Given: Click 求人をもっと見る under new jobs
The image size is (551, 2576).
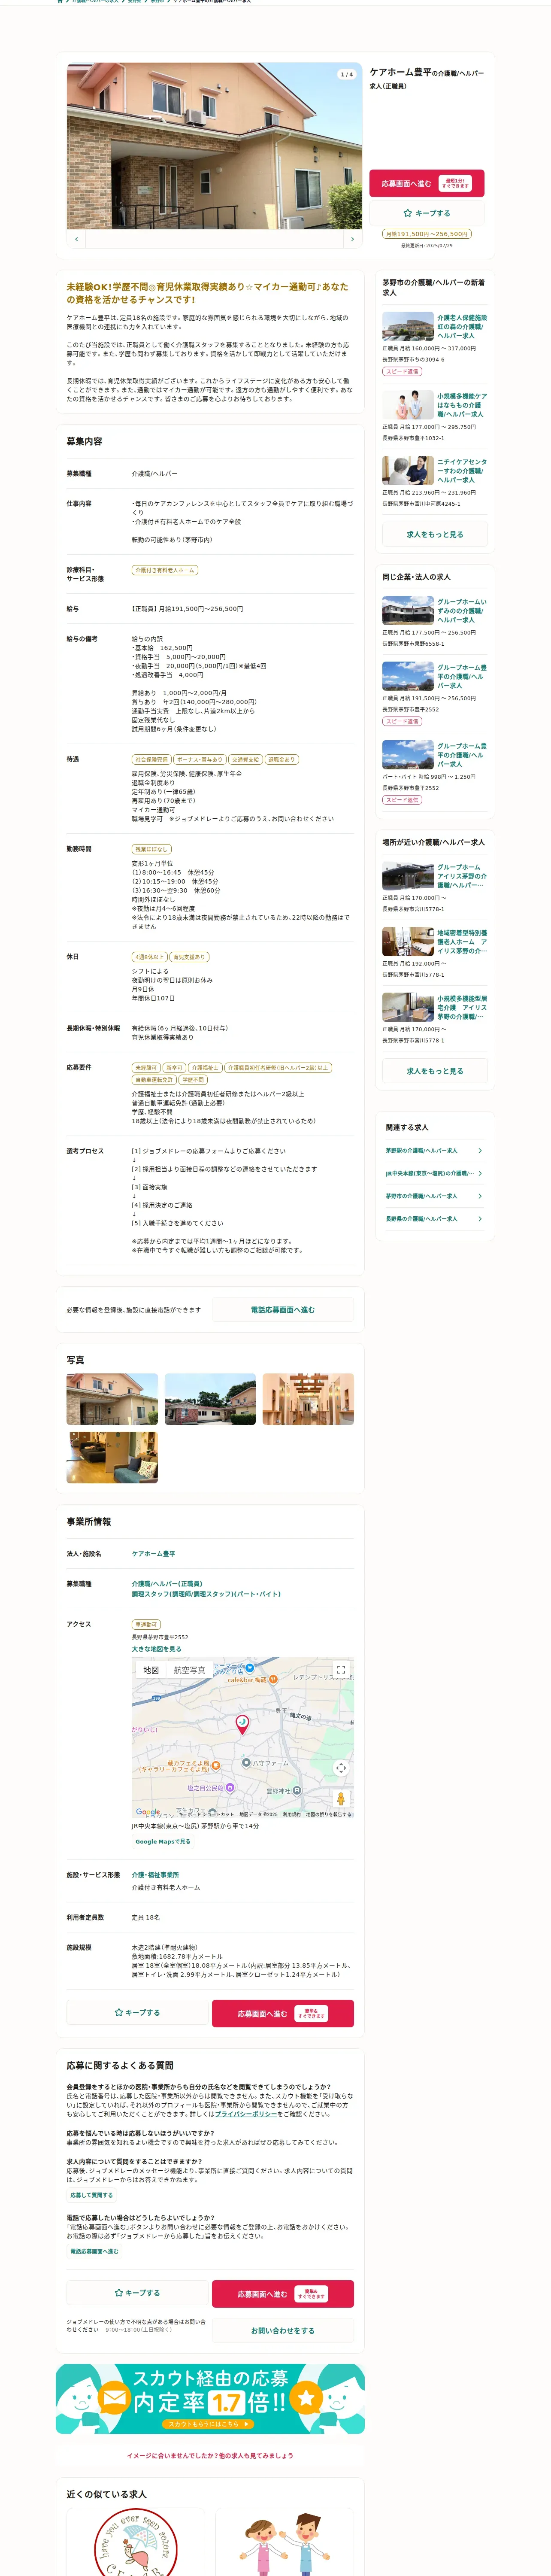Looking at the screenshot, I should (435, 534).
